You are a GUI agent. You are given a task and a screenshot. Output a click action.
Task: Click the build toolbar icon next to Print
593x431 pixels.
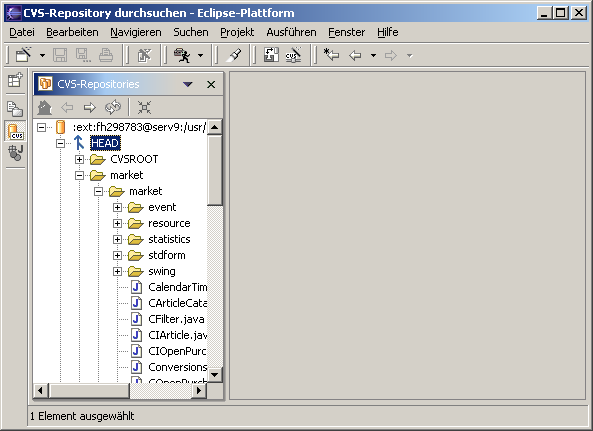(144, 55)
